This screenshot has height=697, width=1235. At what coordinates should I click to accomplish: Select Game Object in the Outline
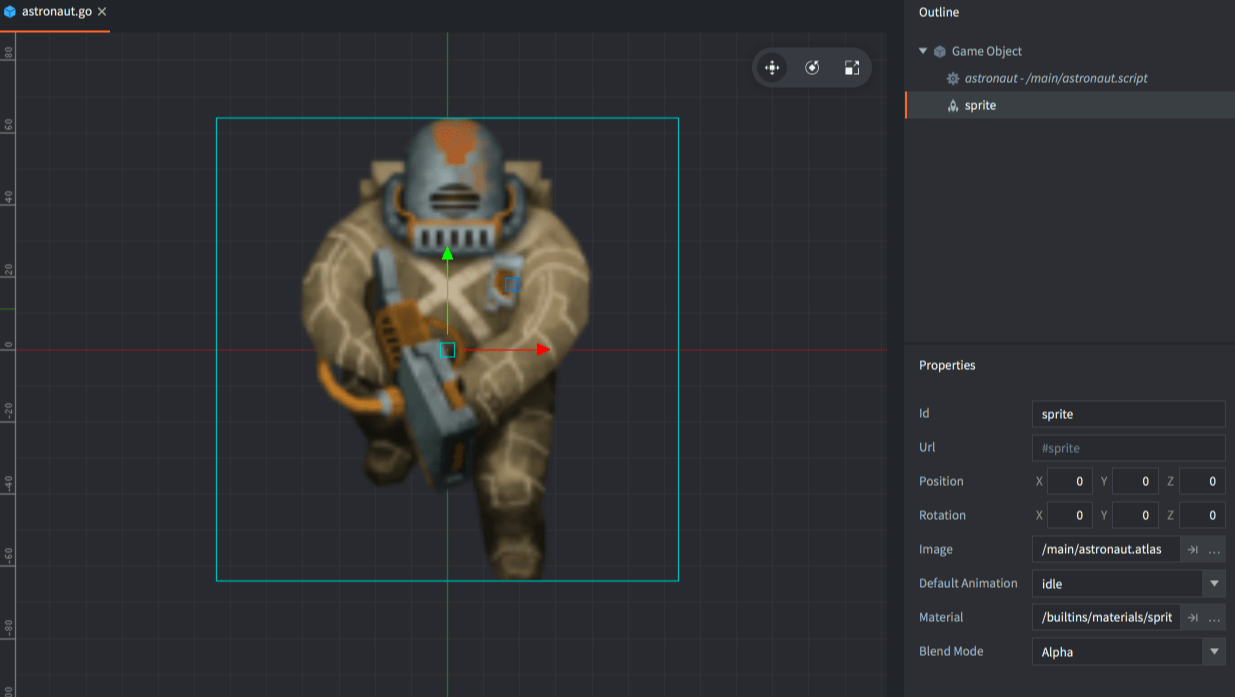point(986,51)
